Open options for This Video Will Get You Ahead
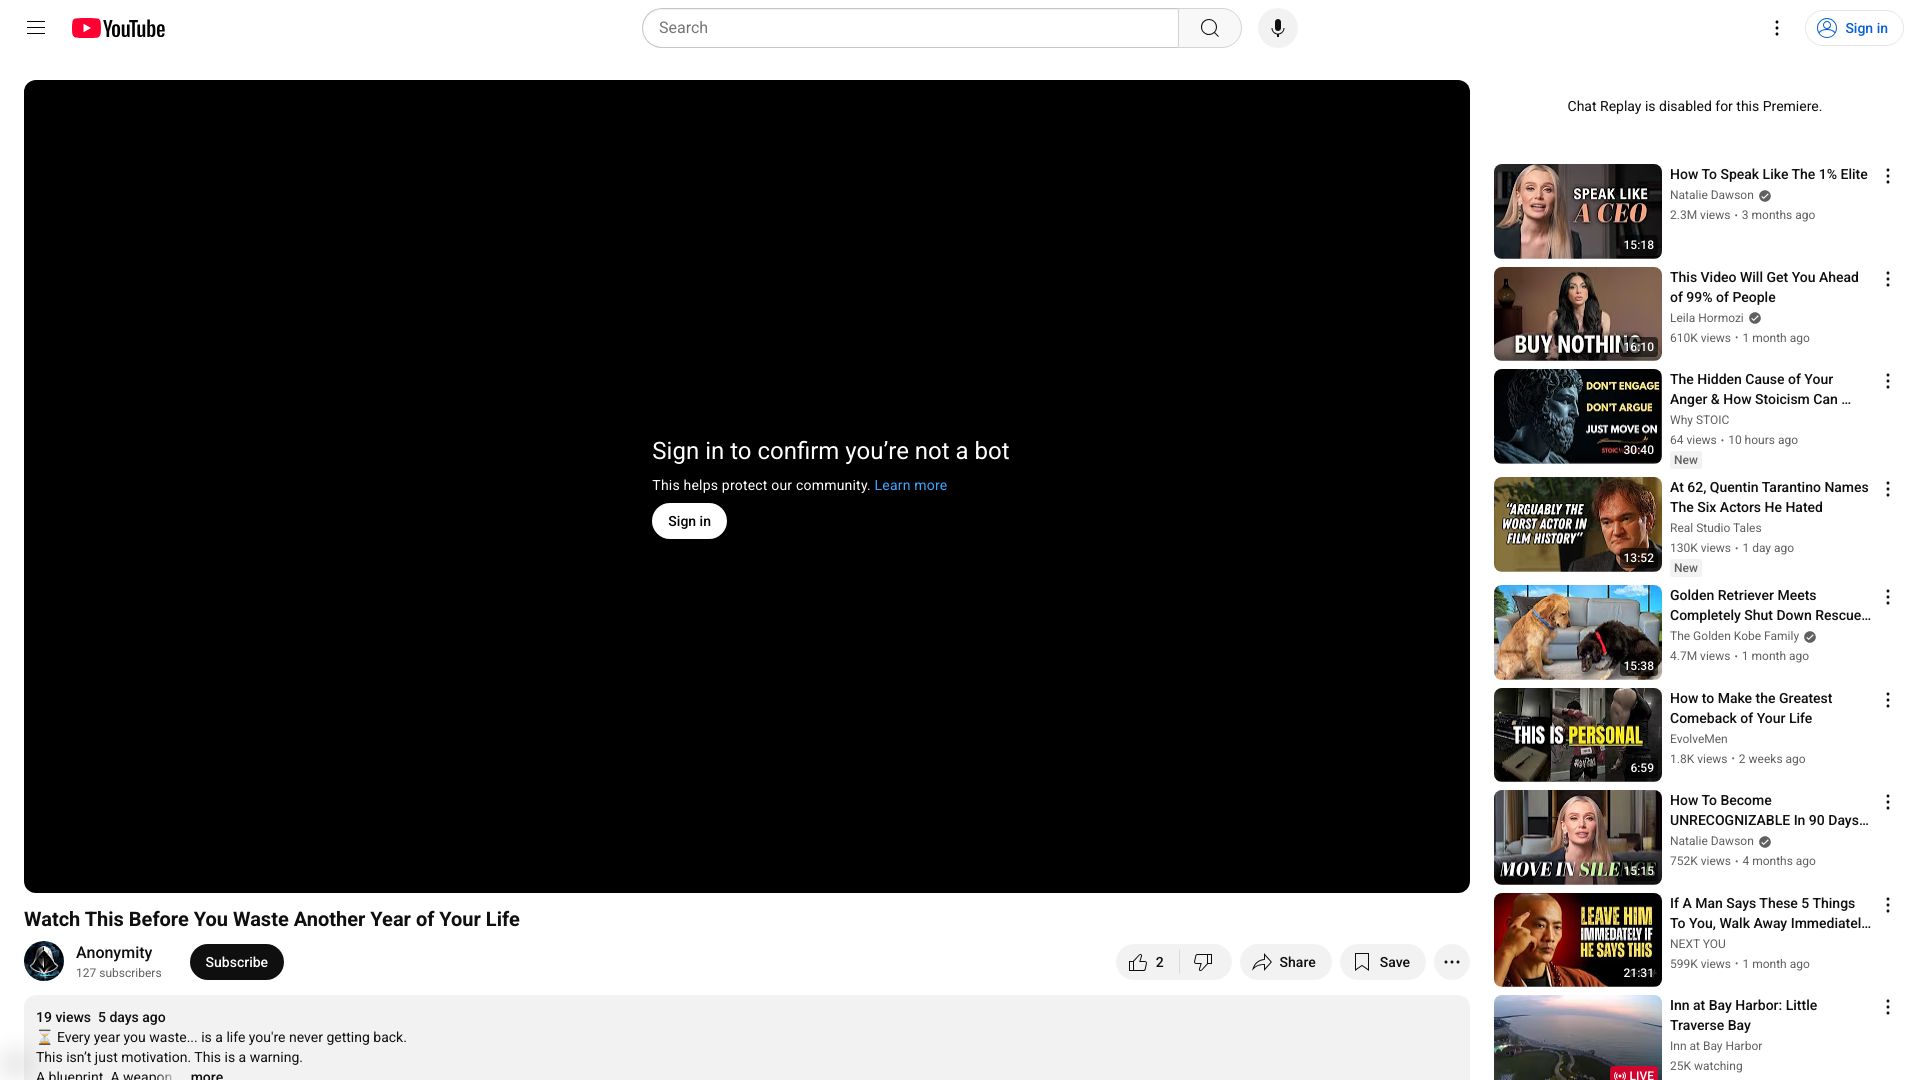The height and width of the screenshot is (1080, 1920). coord(1887,279)
